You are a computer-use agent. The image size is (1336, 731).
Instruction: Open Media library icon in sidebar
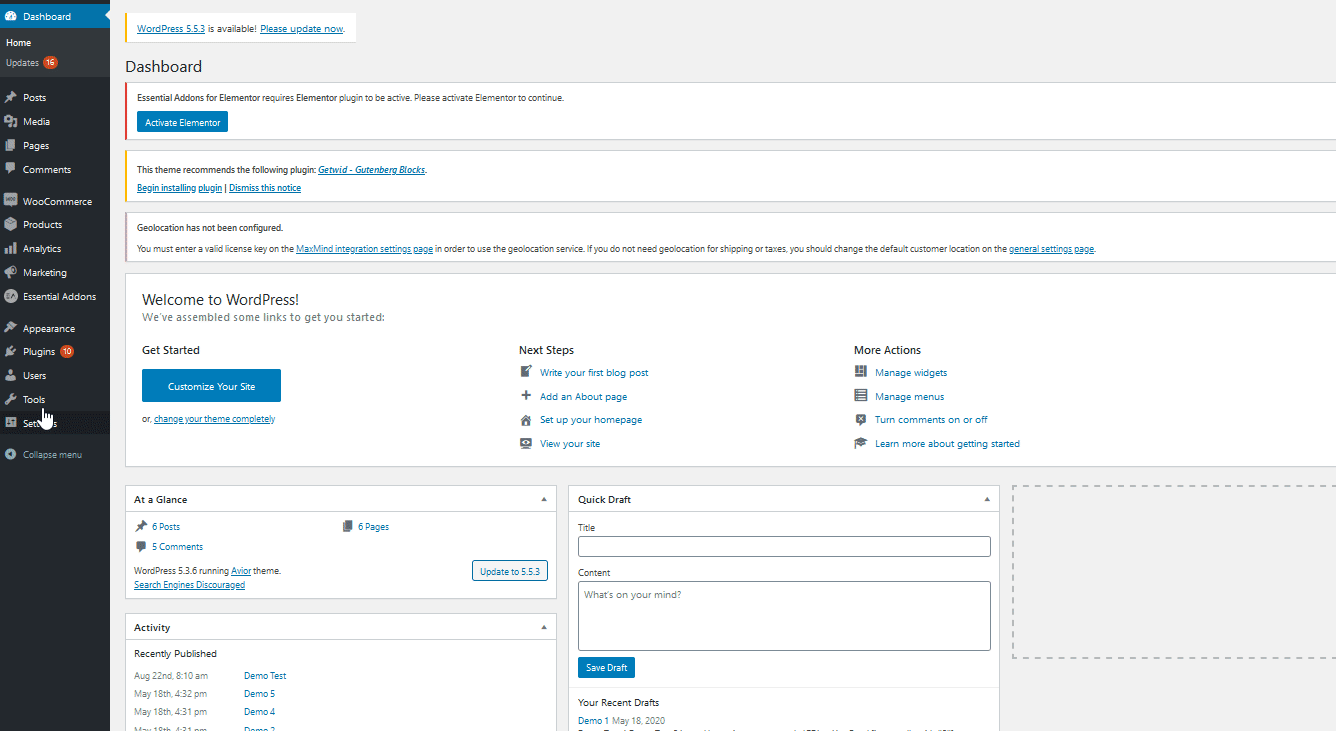10,122
